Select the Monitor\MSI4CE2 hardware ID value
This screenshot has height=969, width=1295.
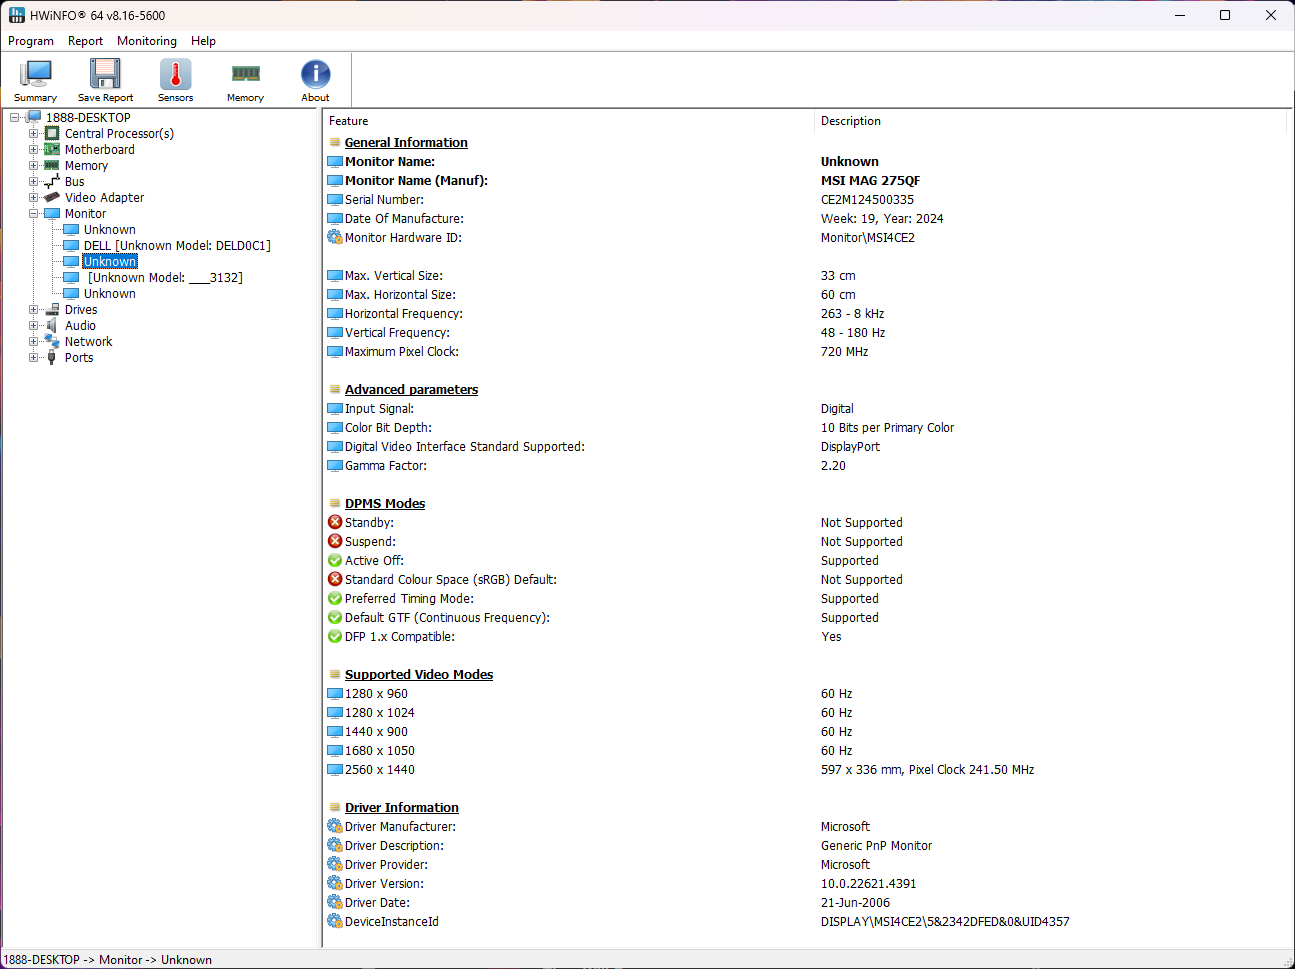click(x=868, y=237)
